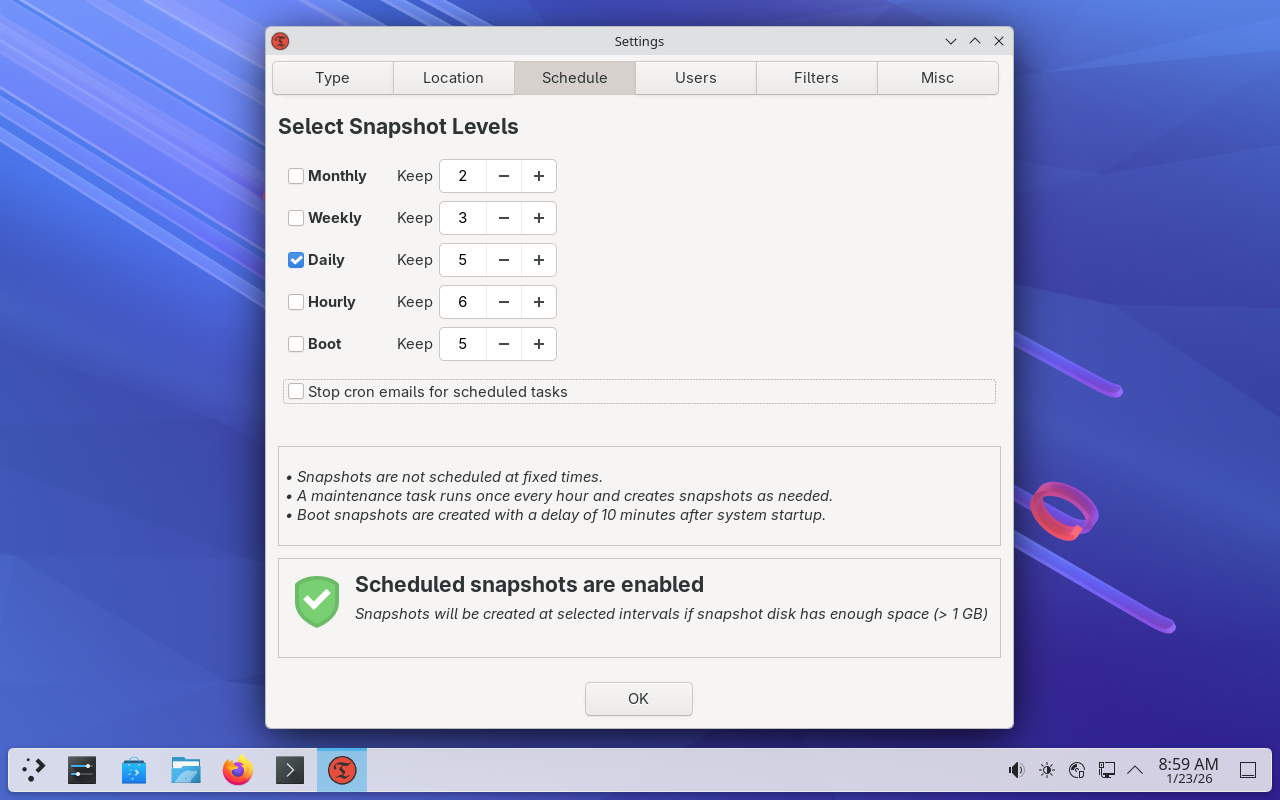
Task: Open the Dolphin file manager icon
Action: coord(186,770)
